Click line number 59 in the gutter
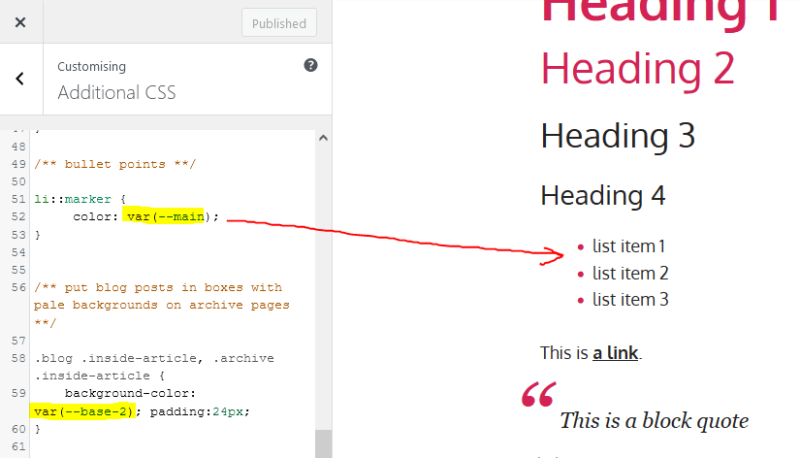Viewport: 800px width, 458px height. (17, 394)
